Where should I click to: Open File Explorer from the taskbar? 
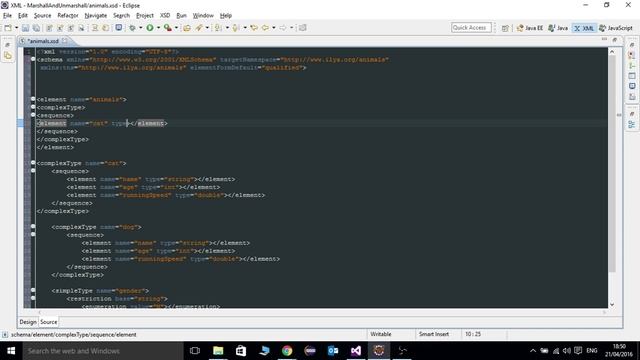point(218,351)
